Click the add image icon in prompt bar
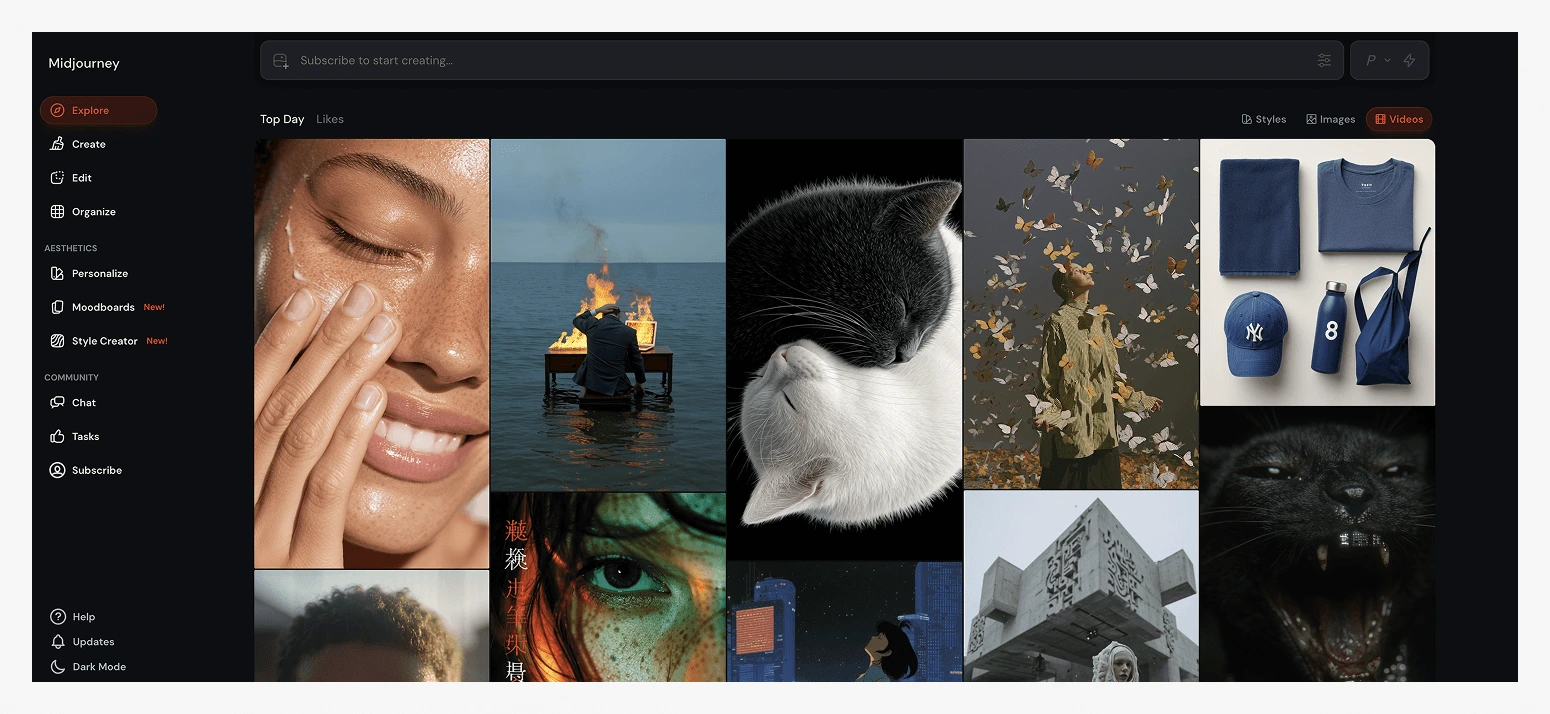This screenshot has height=714, width=1550. (x=281, y=61)
